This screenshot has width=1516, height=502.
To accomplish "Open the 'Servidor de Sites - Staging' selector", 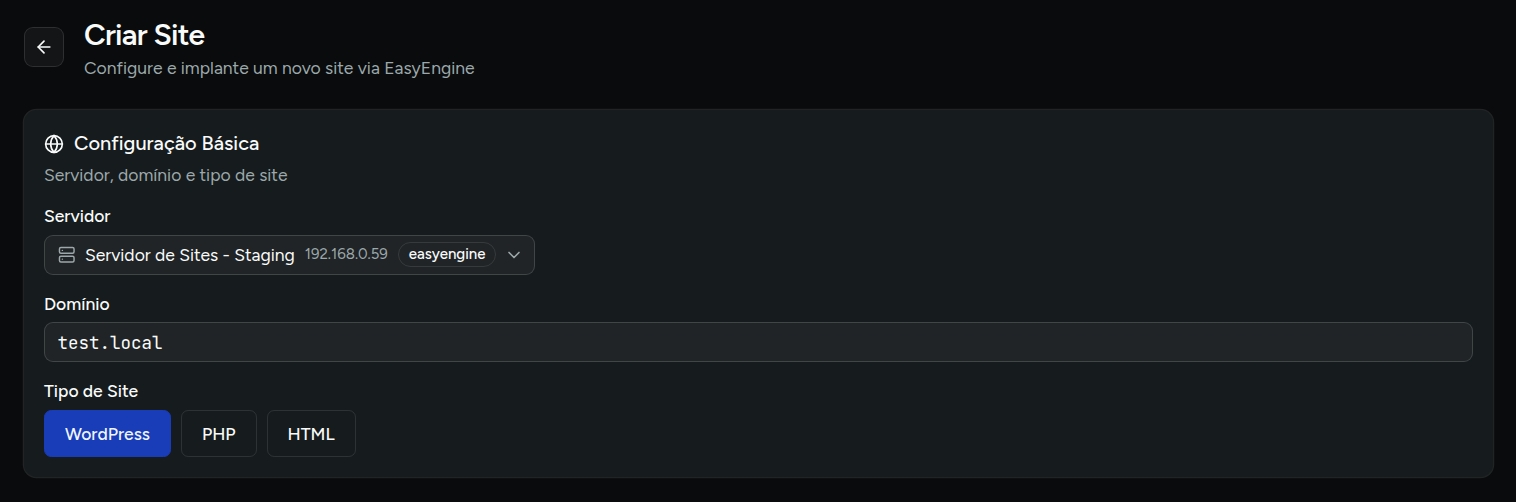I will coord(190,255).
